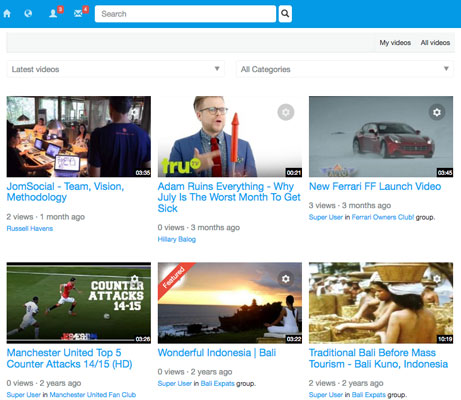Expand the All Categories dropdown

tap(345, 69)
